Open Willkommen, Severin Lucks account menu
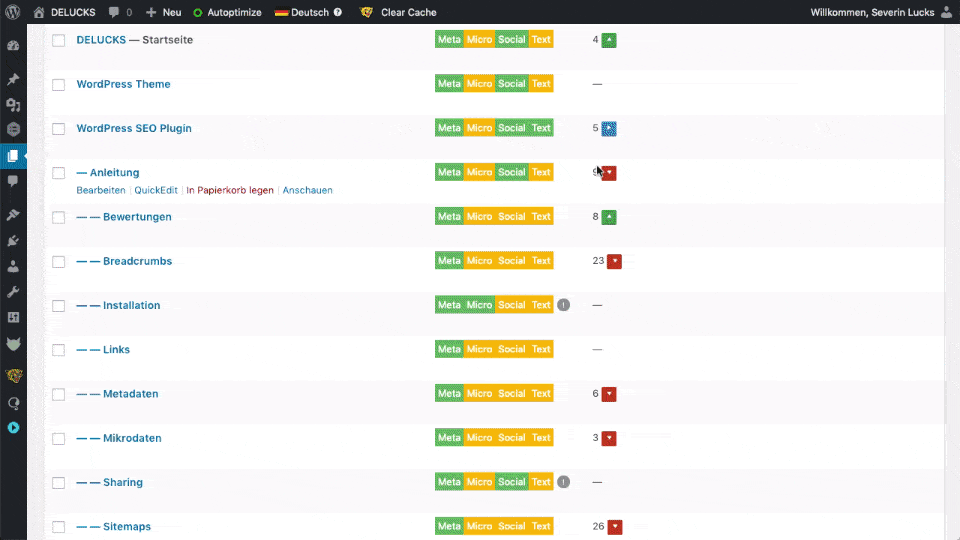 (x=880, y=12)
